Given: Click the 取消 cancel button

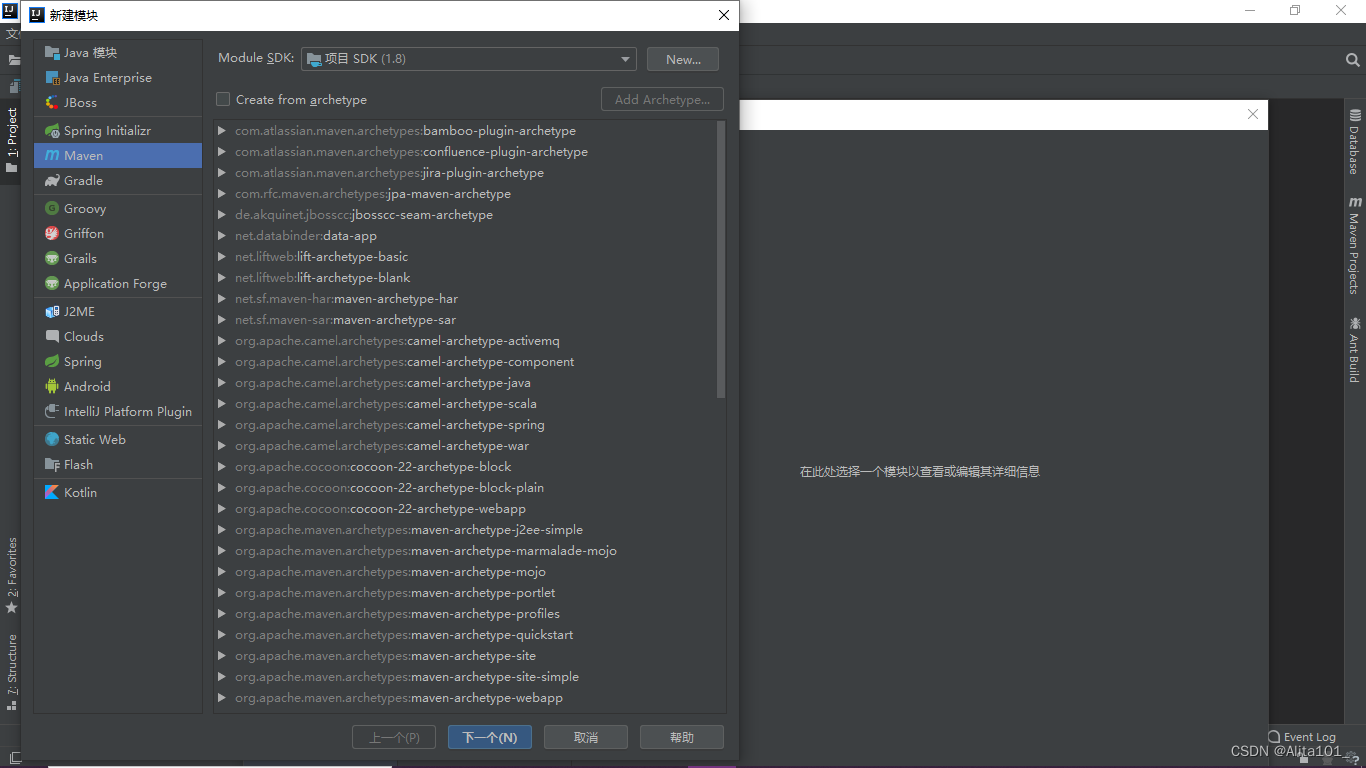Looking at the screenshot, I should tap(586, 737).
